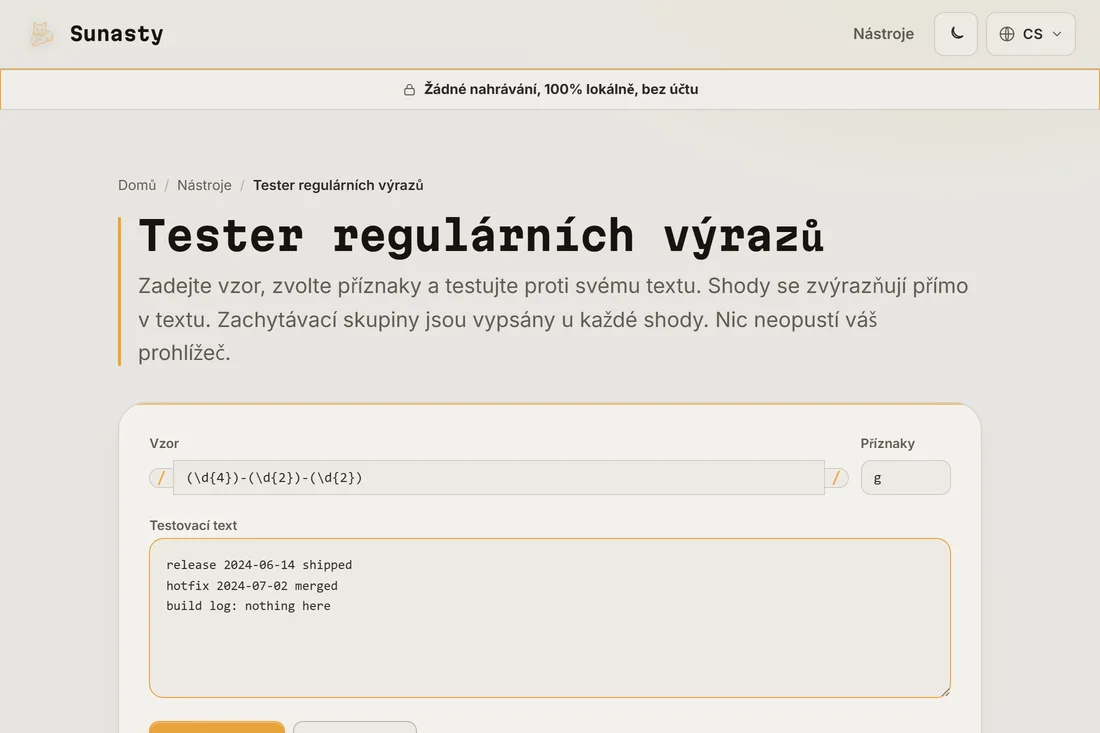This screenshot has height=733, width=1100.
Task: Click the current breadcrumb Tester regulárních výrazů
Action: pyautogui.click(x=338, y=185)
